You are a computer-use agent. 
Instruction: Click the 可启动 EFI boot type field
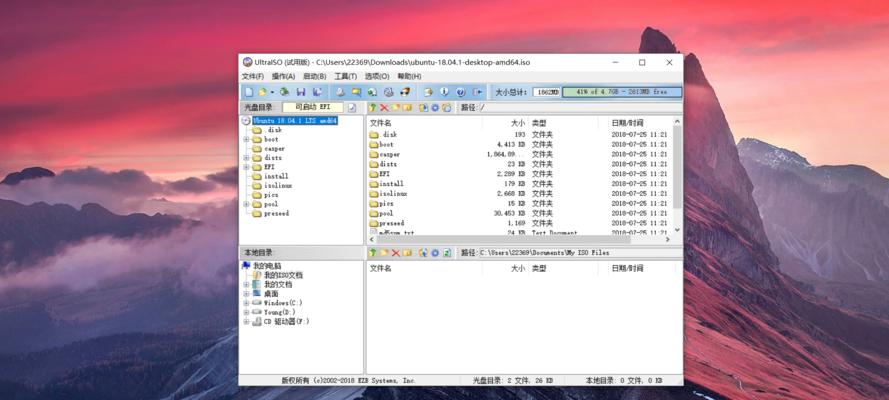[313, 107]
